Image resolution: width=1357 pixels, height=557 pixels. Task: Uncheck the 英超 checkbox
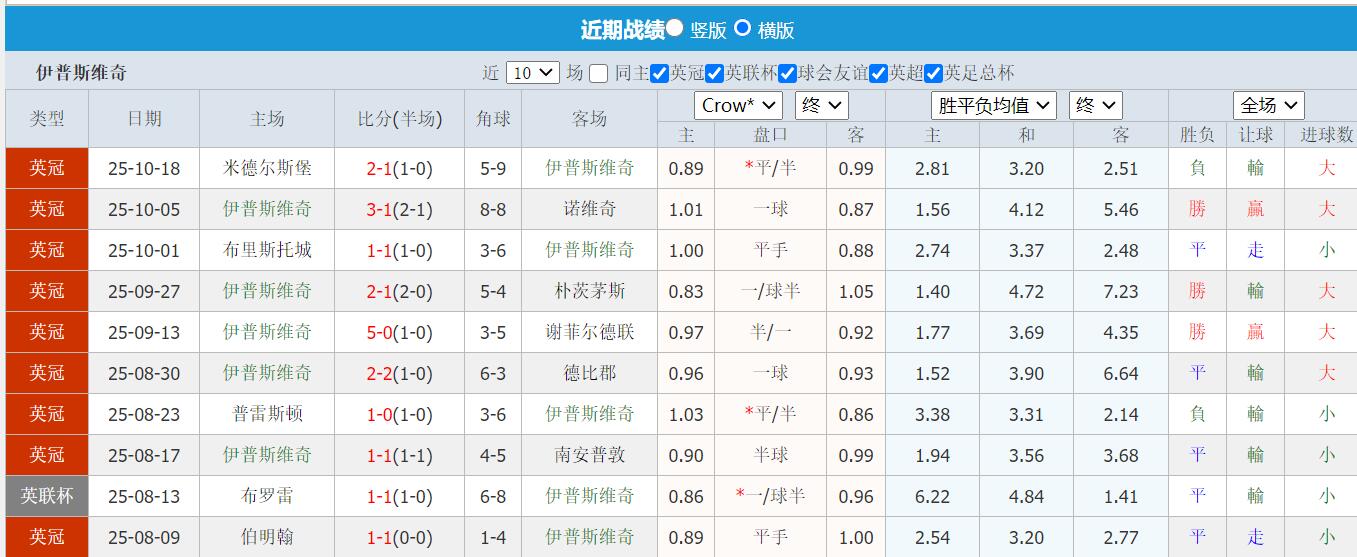tap(879, 73)
